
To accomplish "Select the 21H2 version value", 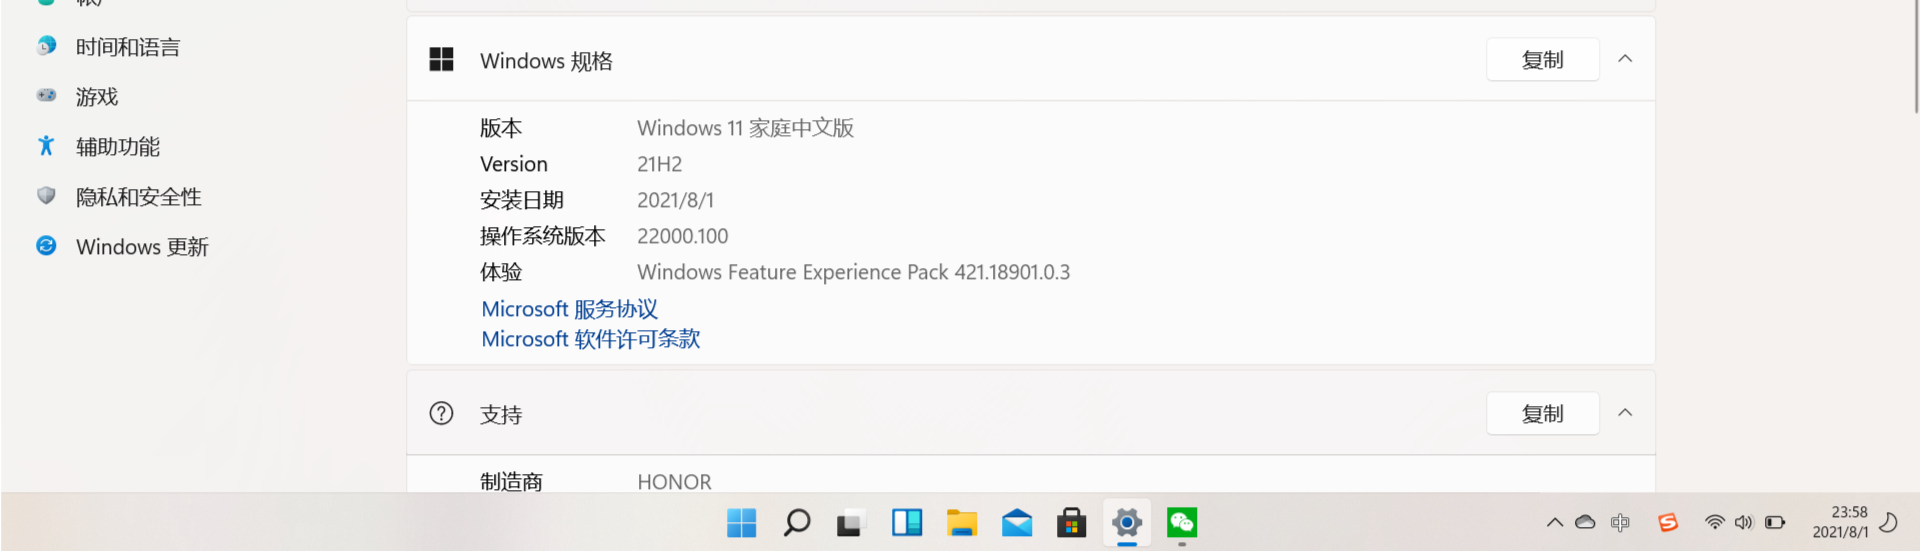I will point(659,164).
